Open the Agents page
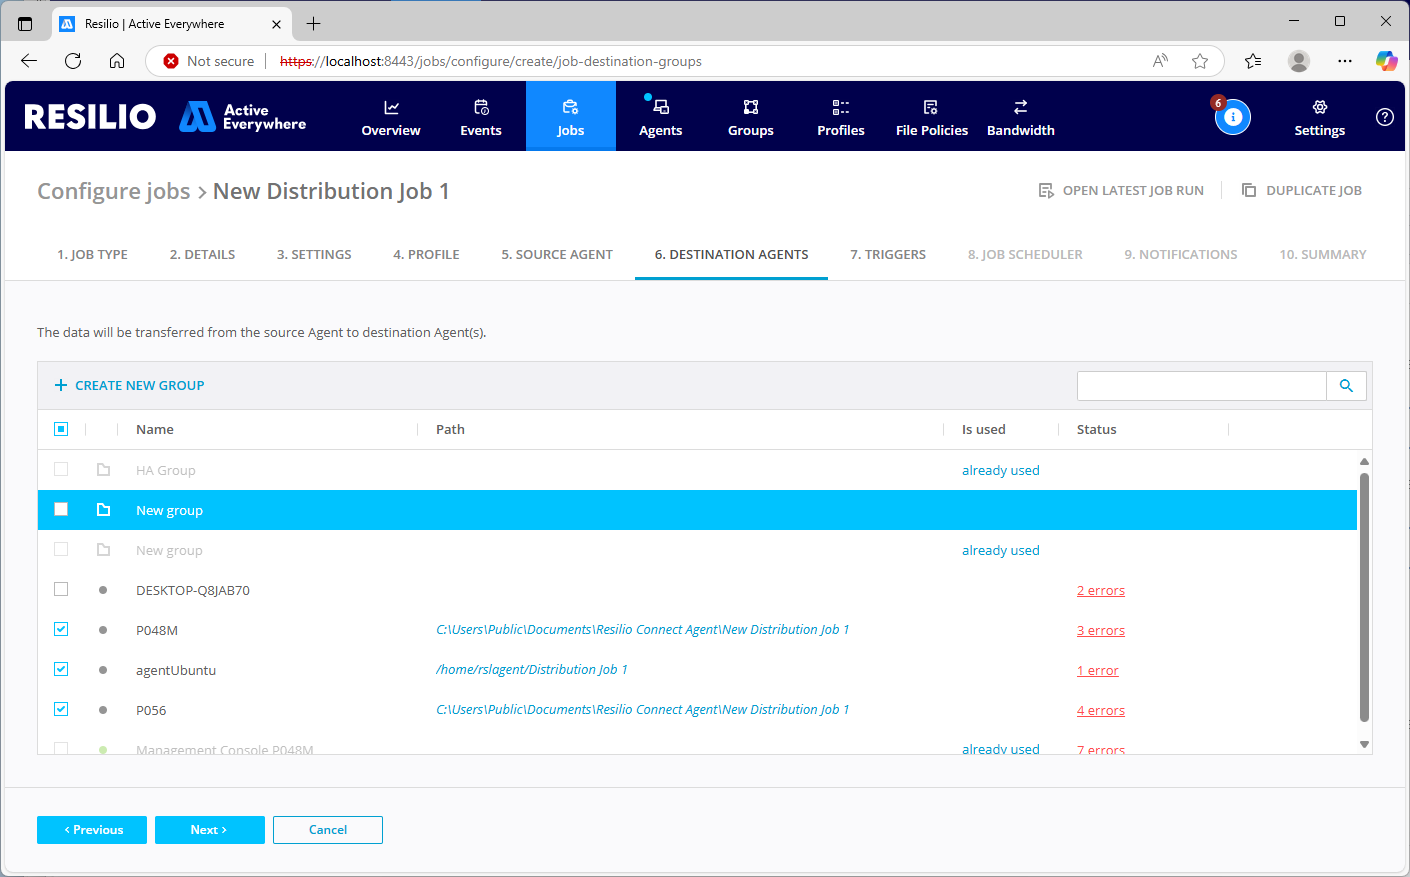 tap(660, 117)
